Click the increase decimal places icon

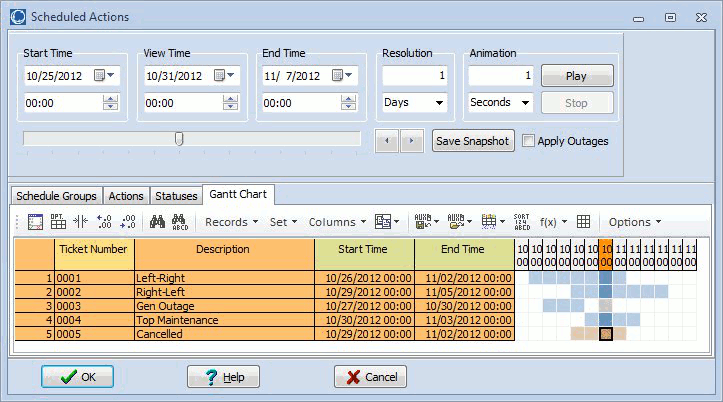click(104, 222)
